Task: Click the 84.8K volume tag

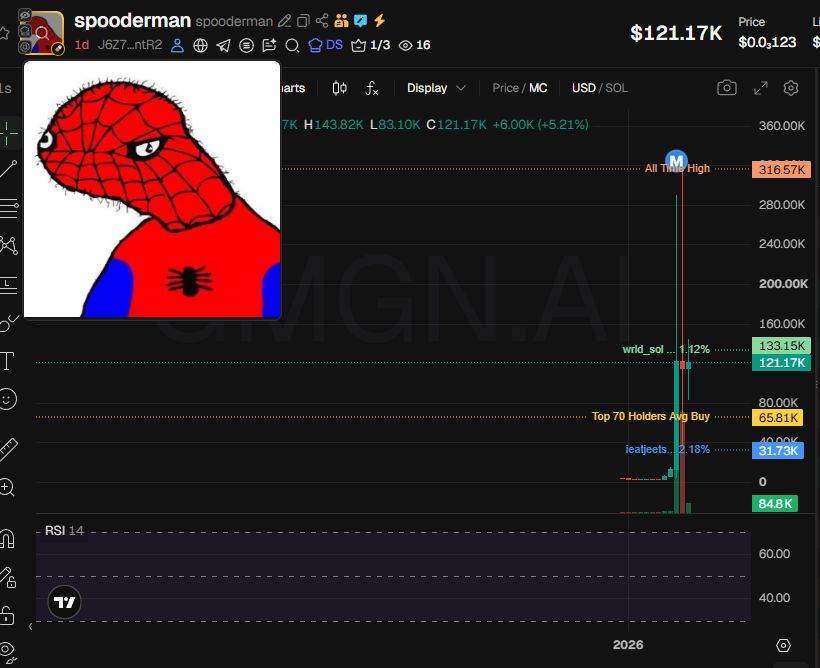Action: click(x=775, y=504)
